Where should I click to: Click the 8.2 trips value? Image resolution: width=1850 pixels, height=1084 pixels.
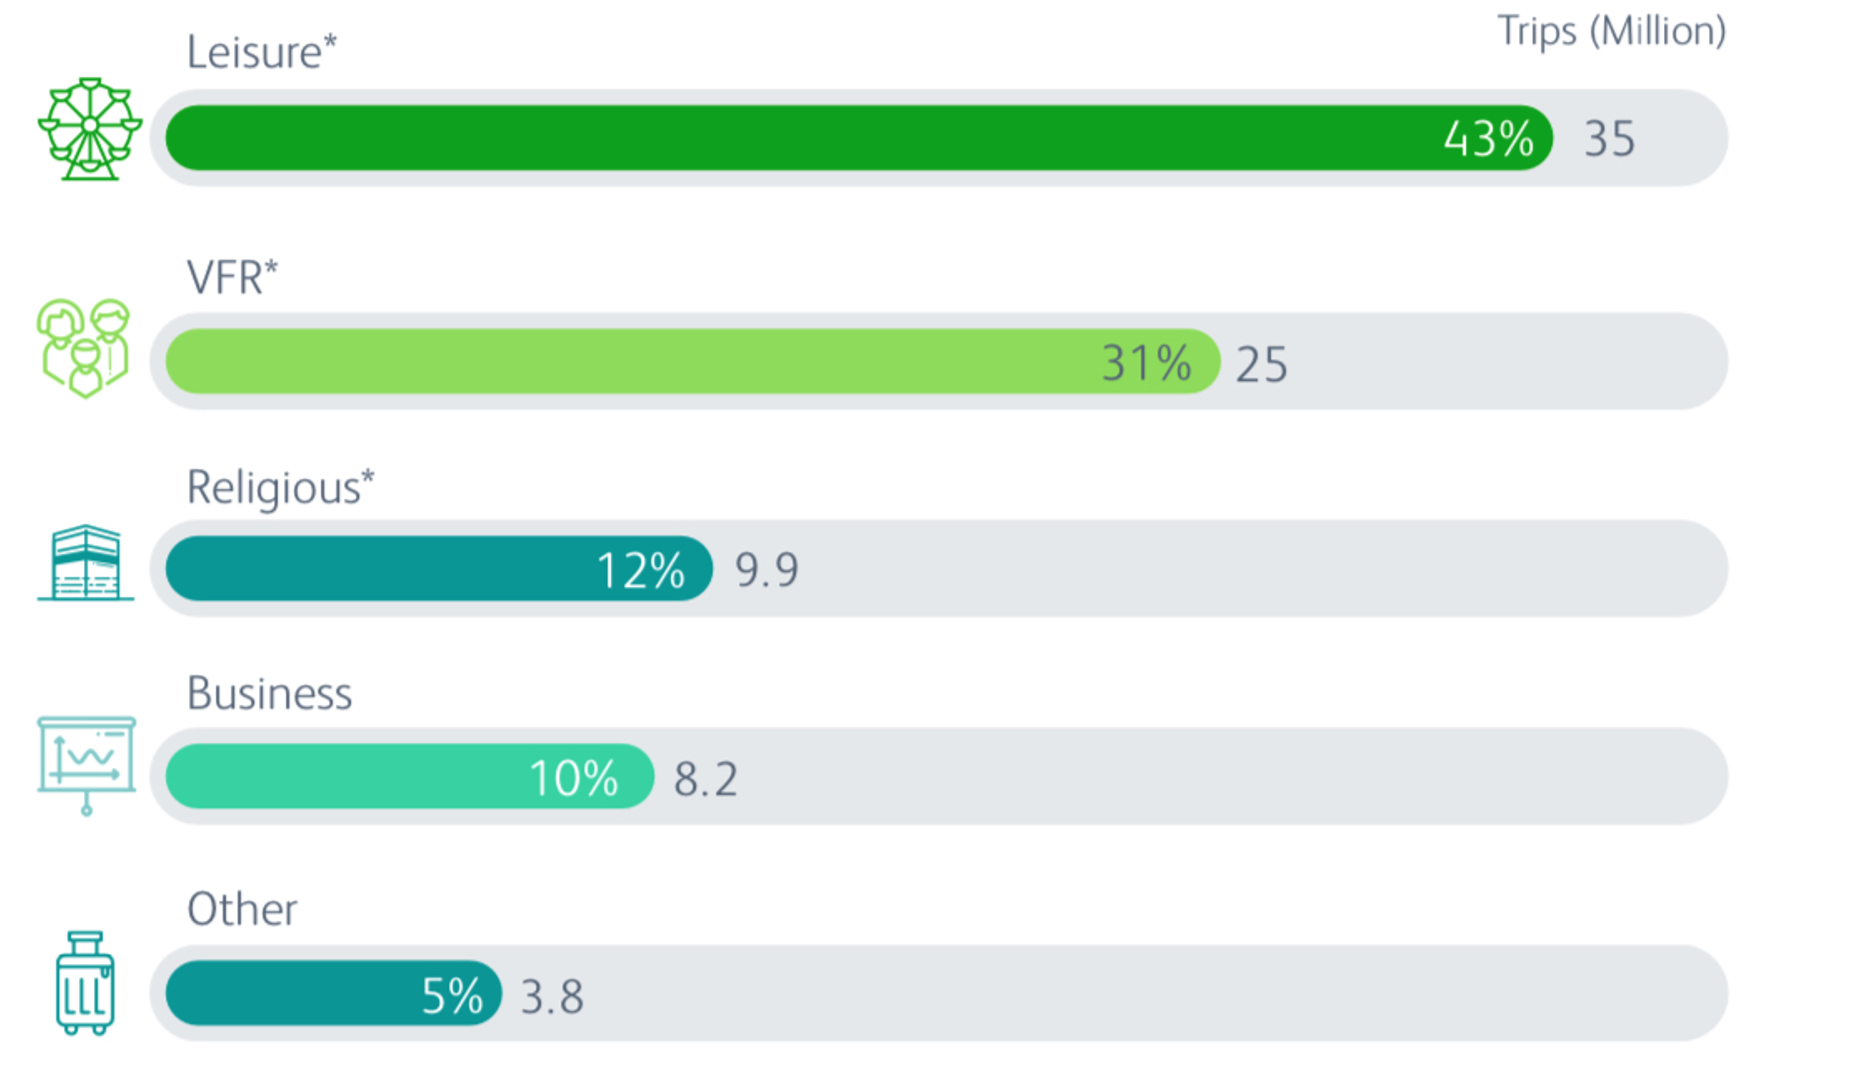706,779
